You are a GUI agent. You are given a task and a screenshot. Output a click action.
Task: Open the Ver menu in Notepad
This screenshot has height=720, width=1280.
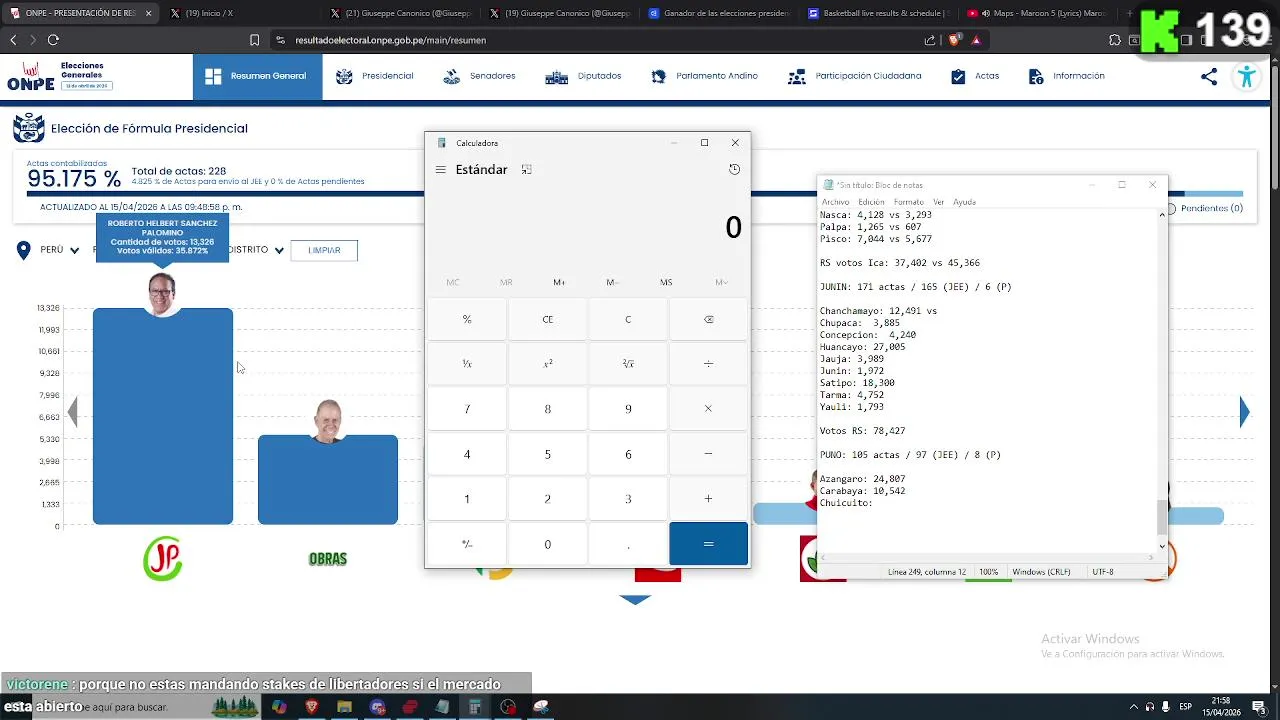coord(938,202)
